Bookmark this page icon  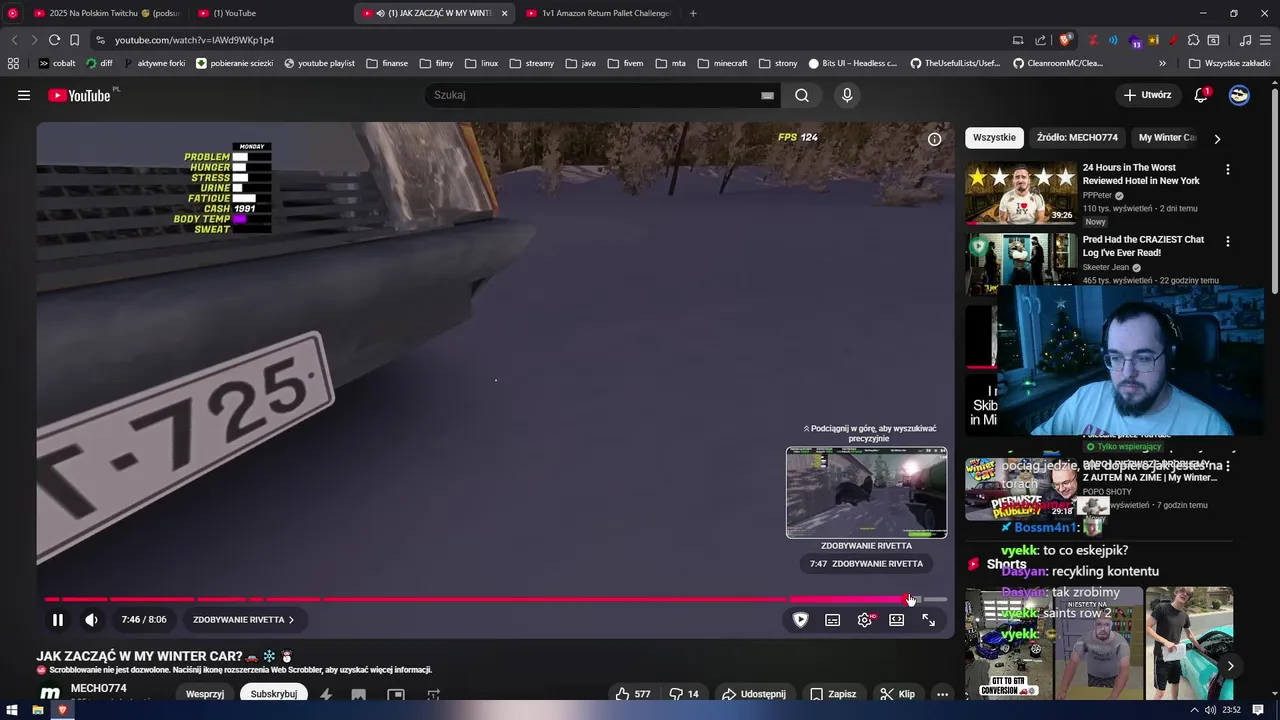pyautogui.click(x=74, y=40)
